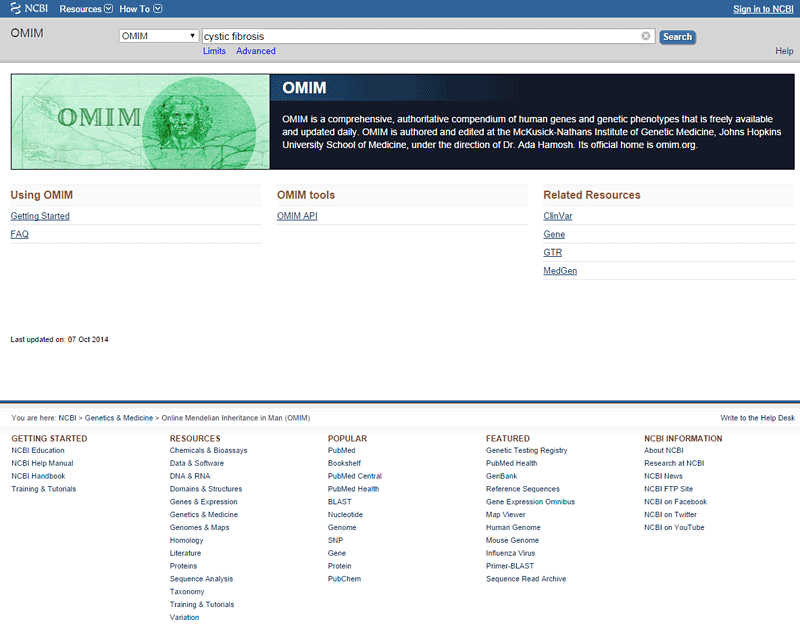Expand the OMIM database selector
This screenshot has height=626, width=800.
tap(159, 36)
